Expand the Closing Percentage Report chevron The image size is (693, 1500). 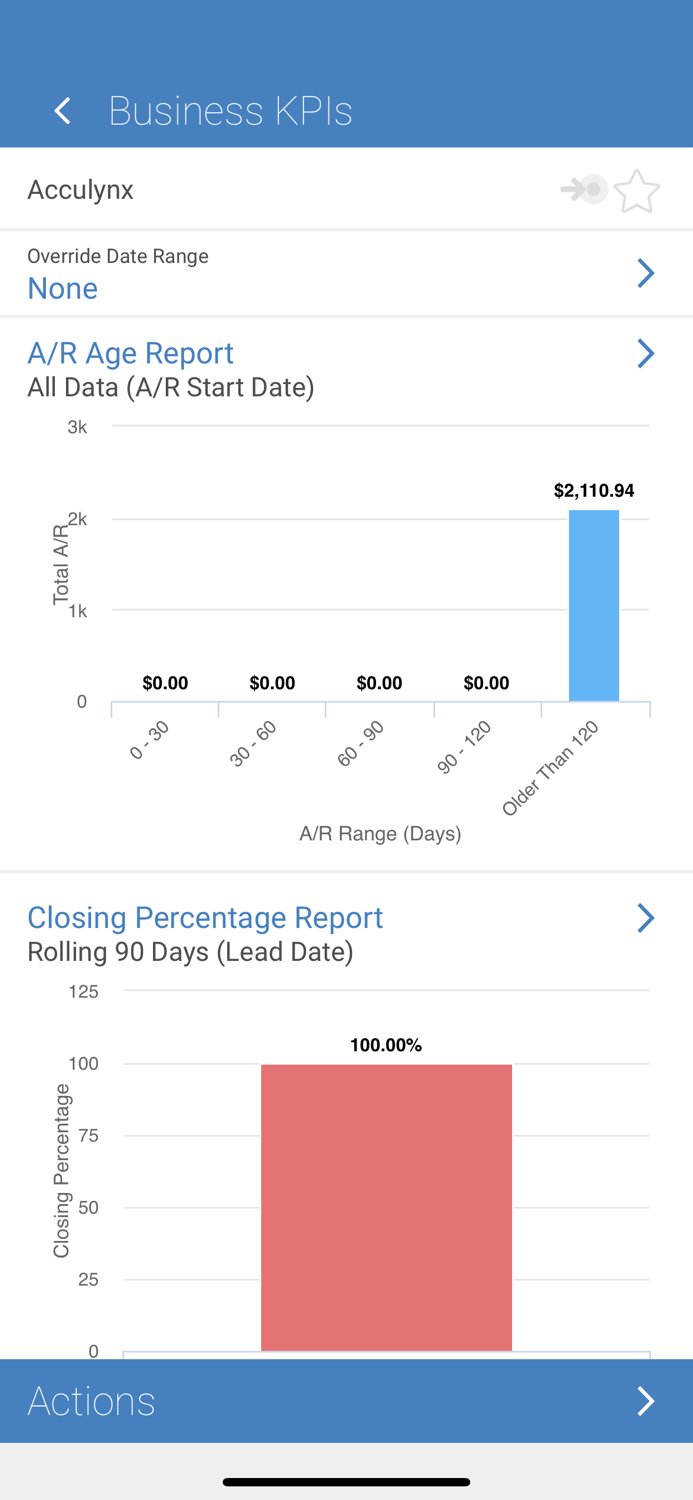pos(645,917)
